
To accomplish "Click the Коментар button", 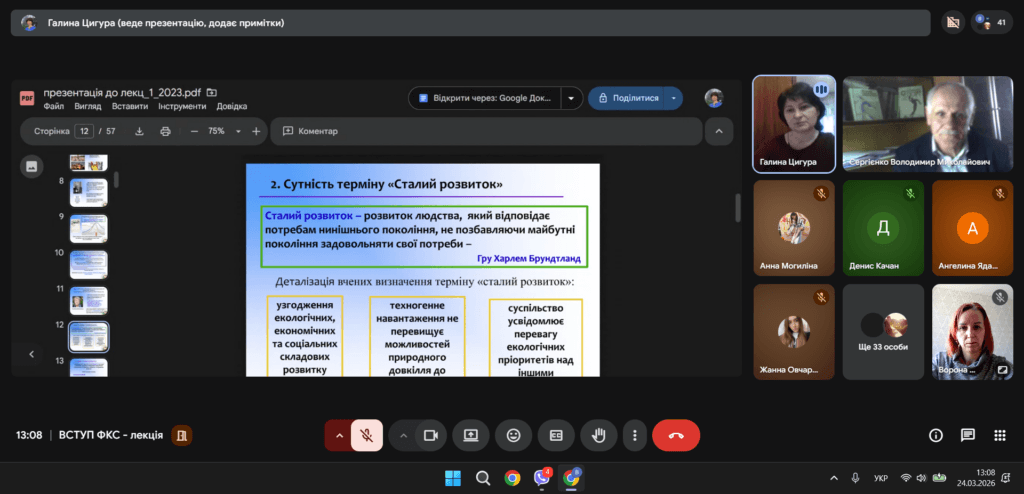I will coord(311,131).
